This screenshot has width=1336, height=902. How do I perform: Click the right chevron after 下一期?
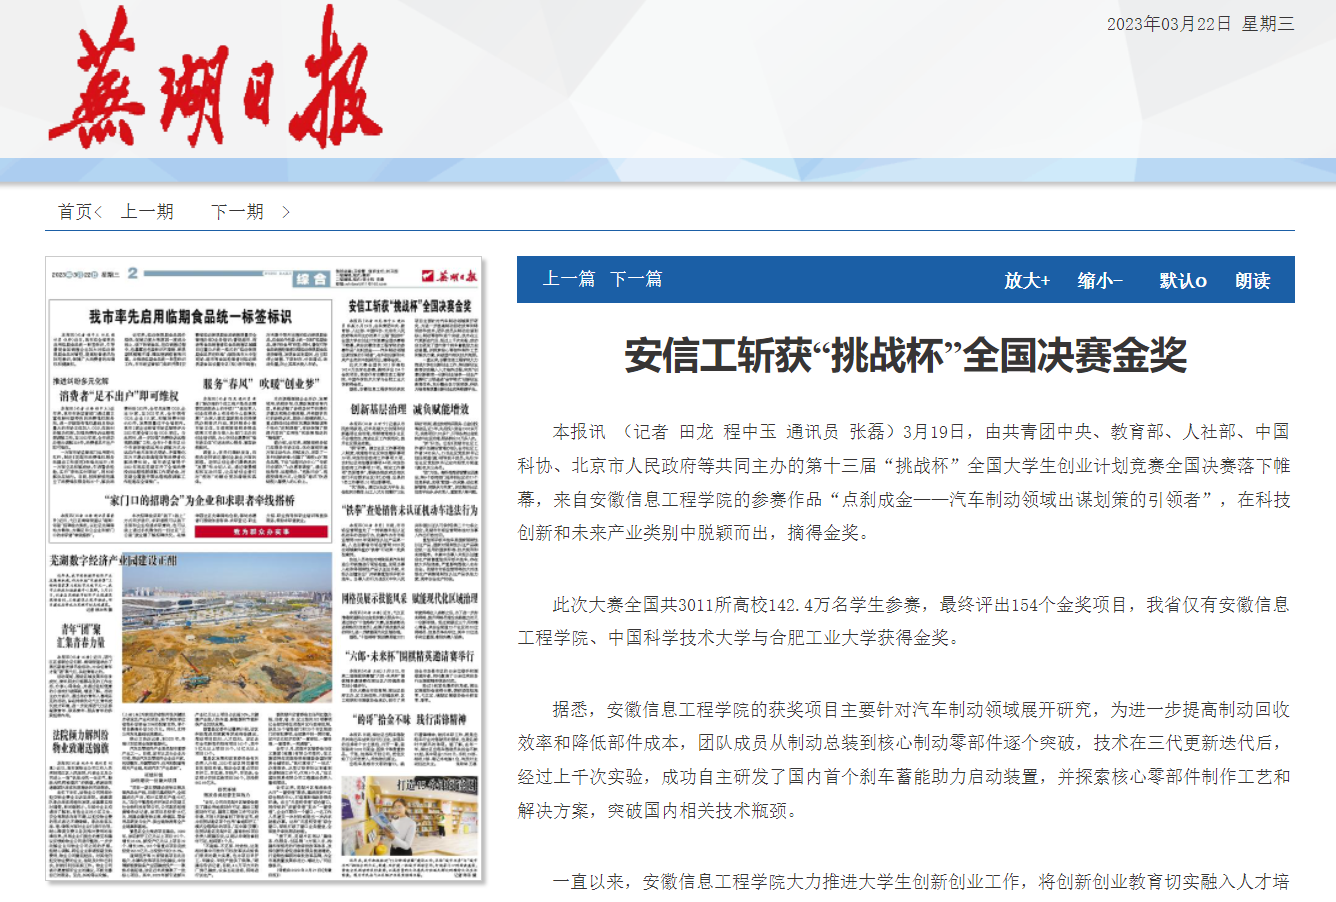click(284, 211)
